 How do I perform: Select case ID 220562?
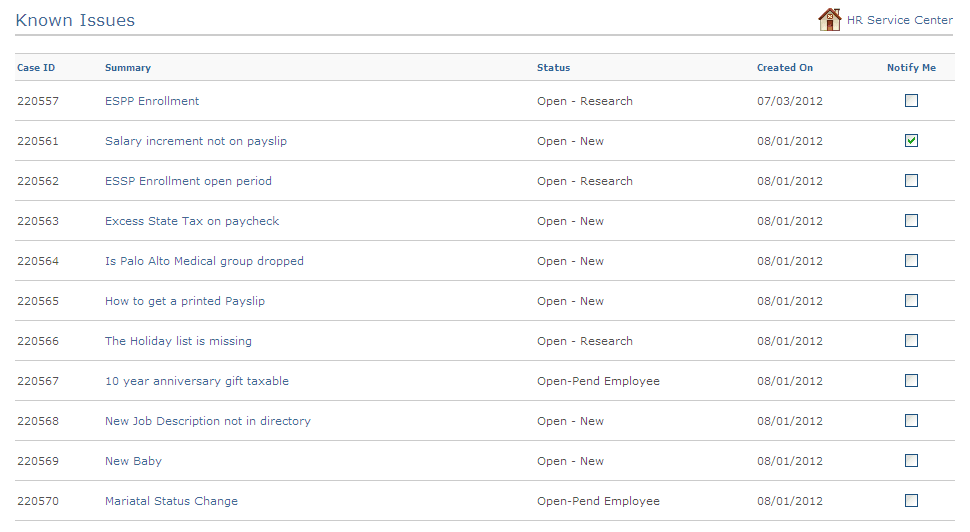pyautogui.click(x=38, y=181)
